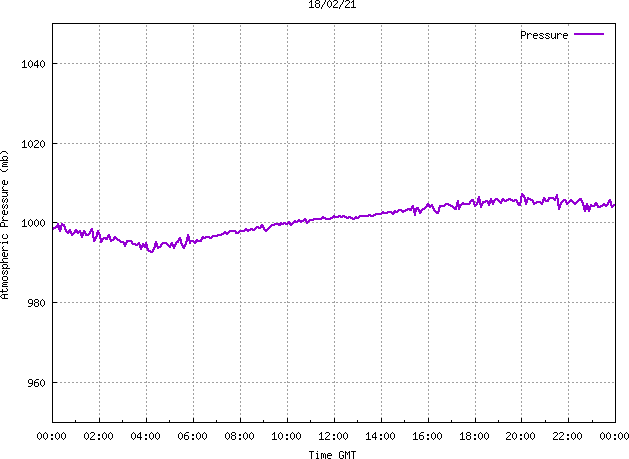Click the purple Pressure legend line sample
Screen dimensions: 629x459
[588, 35]
